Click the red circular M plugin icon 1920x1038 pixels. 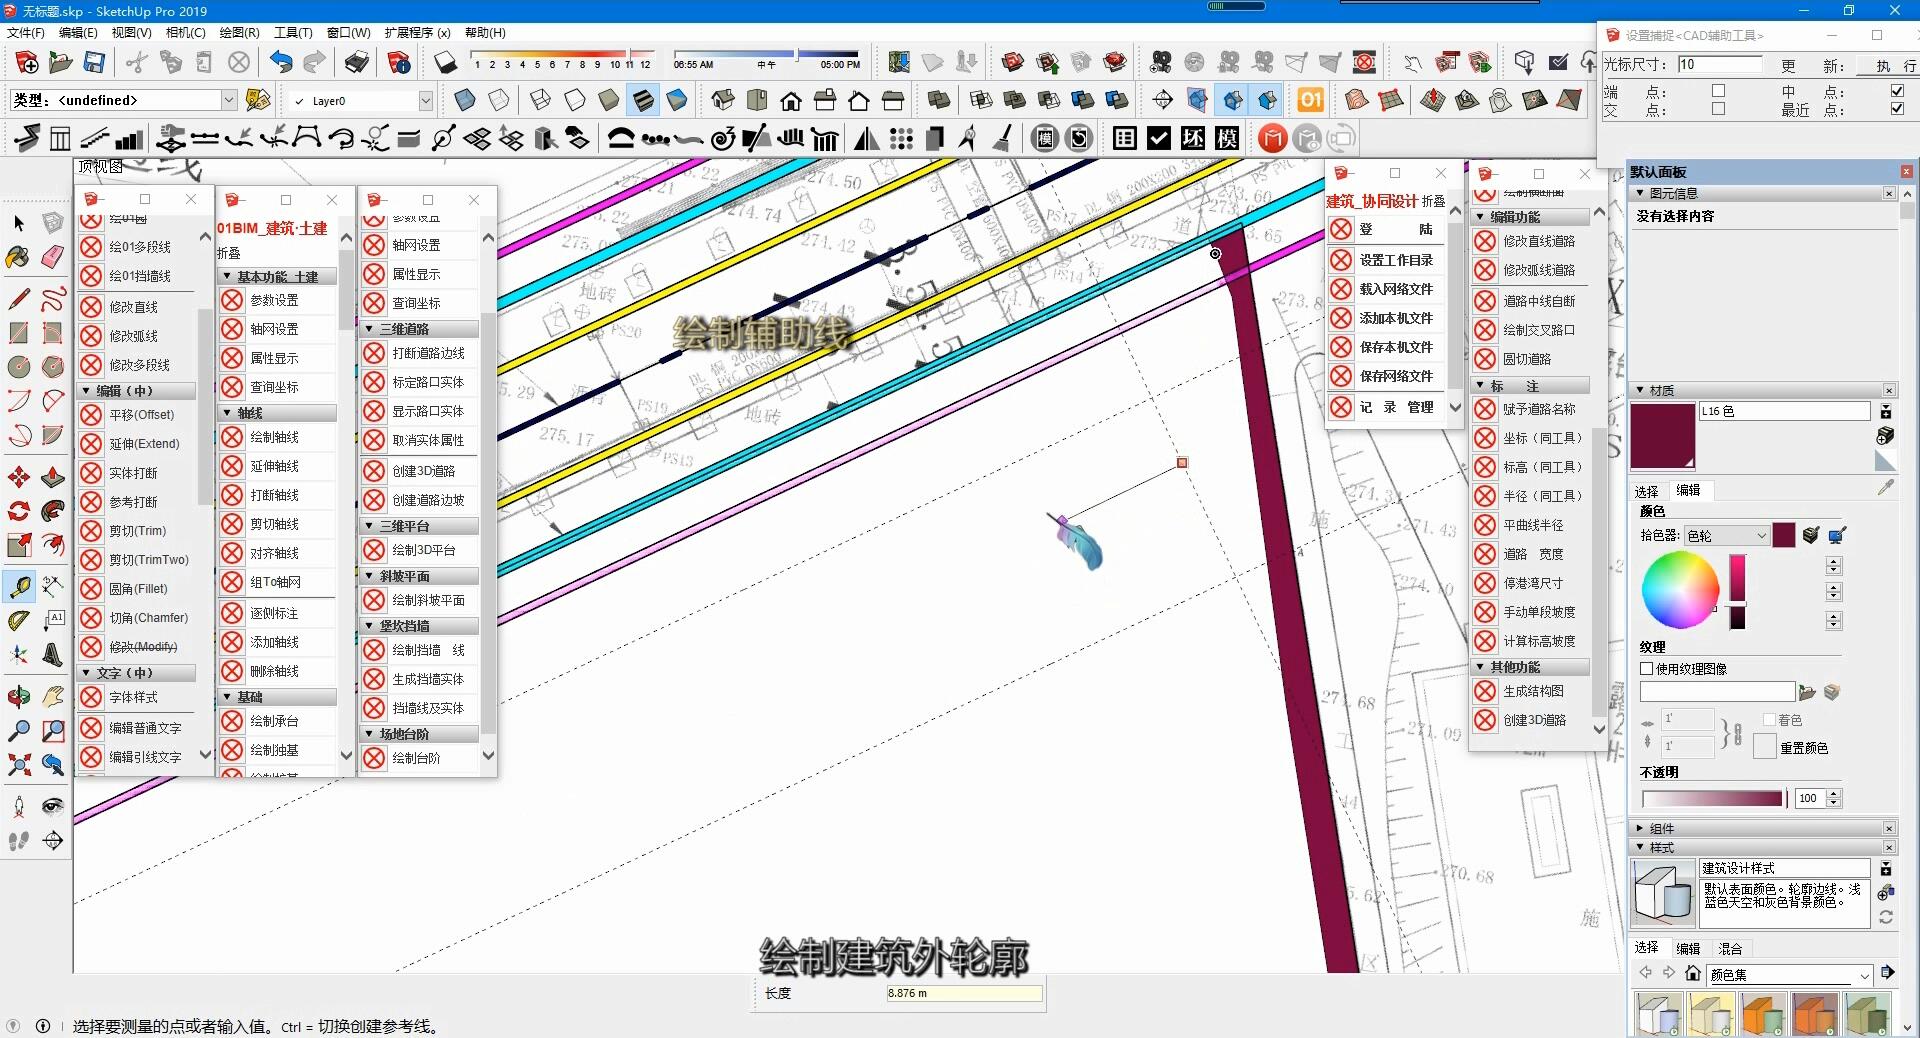click(x=1272, y=138)
